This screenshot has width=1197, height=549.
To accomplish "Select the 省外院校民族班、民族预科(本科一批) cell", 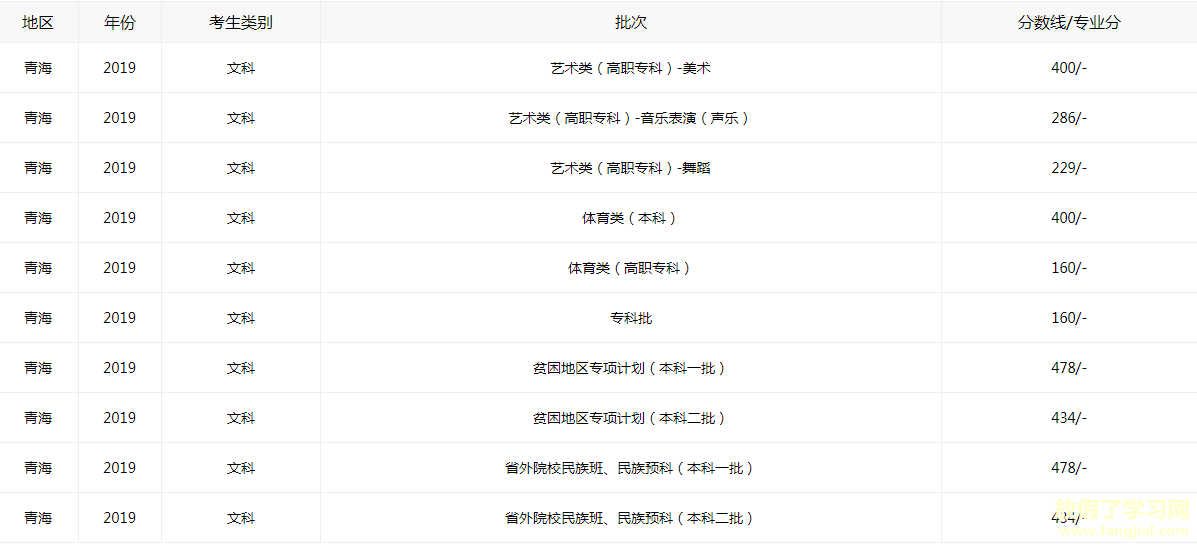I will (x=631, y=468).
